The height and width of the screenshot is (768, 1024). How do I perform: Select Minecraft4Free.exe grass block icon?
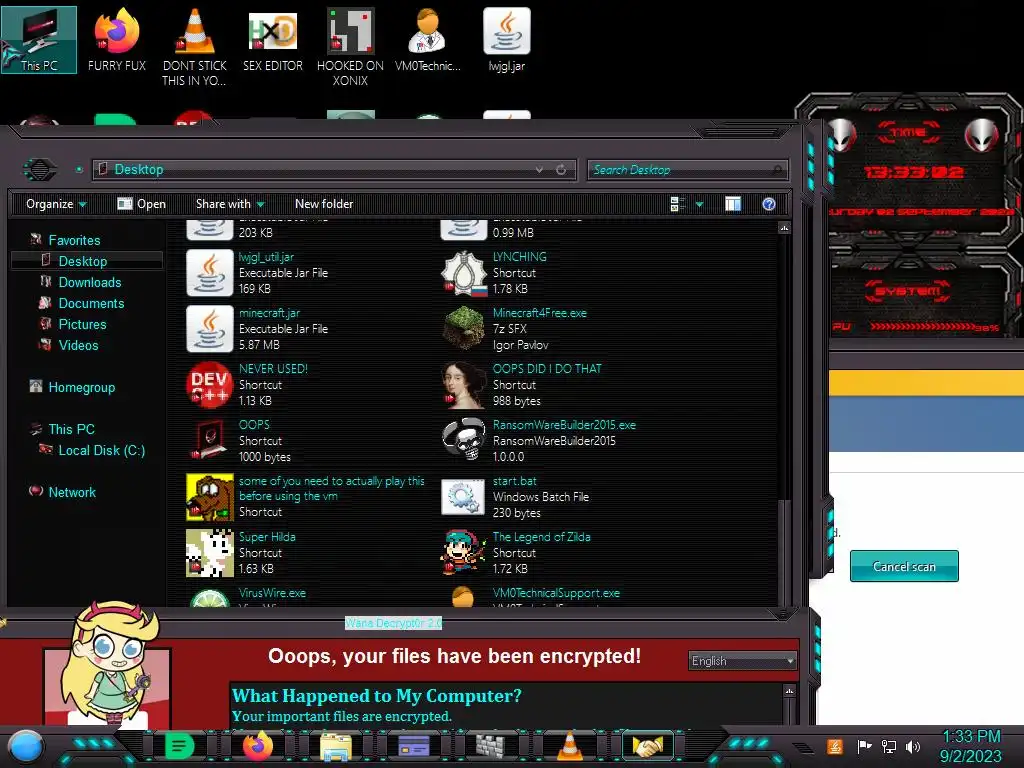pyautogui.click(x=464, y=329)
